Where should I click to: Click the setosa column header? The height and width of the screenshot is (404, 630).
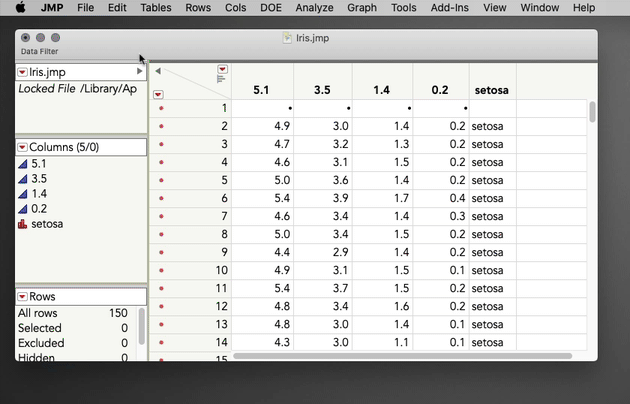coord(490,90)
